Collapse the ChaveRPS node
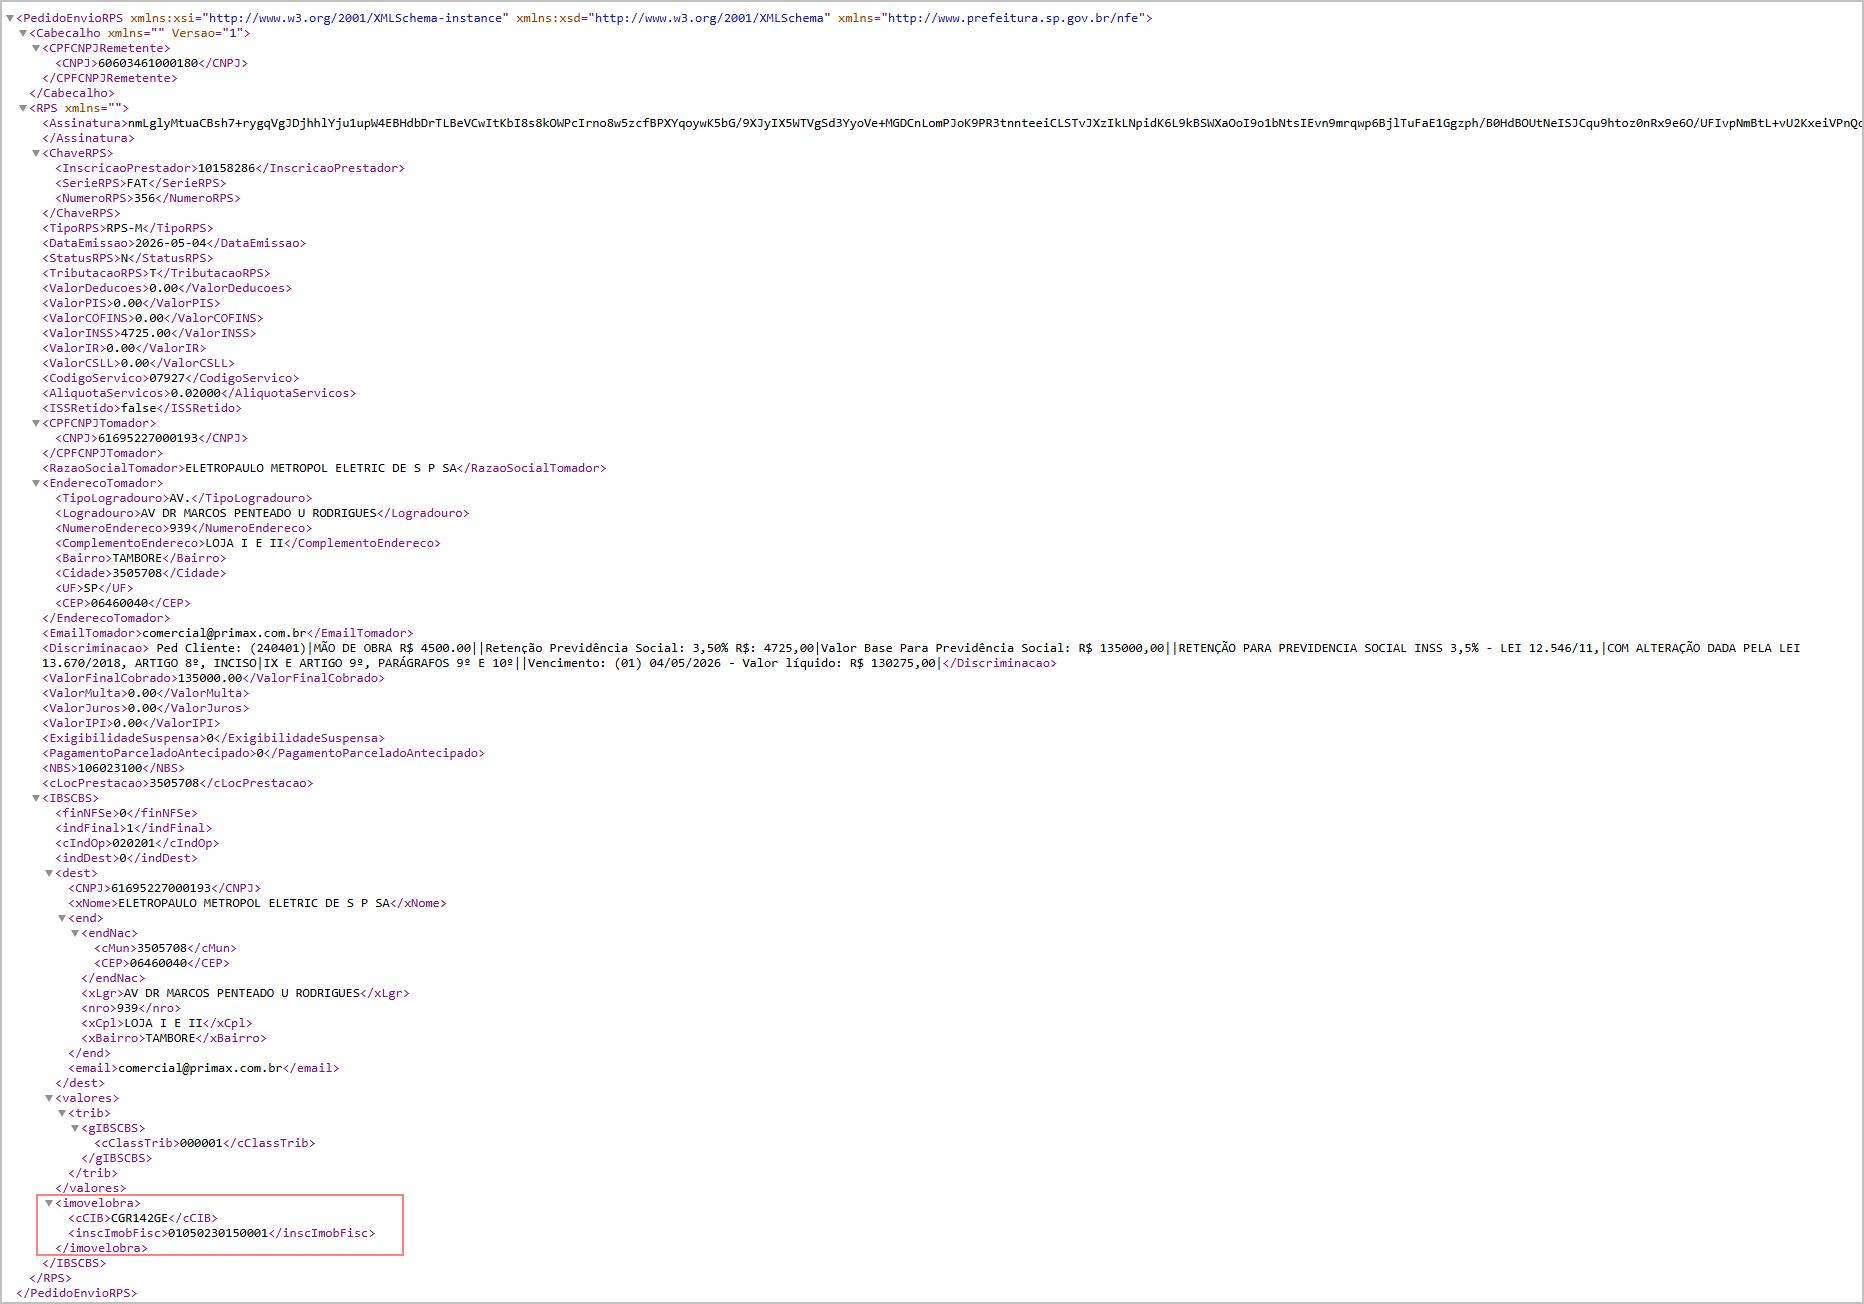Screen dimensions: 1864x1304 click(36, 154)
